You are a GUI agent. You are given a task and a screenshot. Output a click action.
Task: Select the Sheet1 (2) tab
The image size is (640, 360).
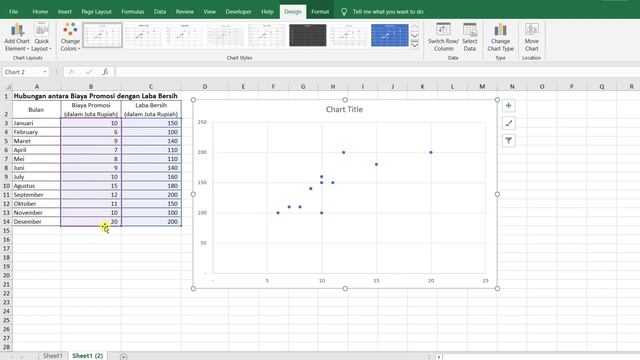click(x=87, y=356)
